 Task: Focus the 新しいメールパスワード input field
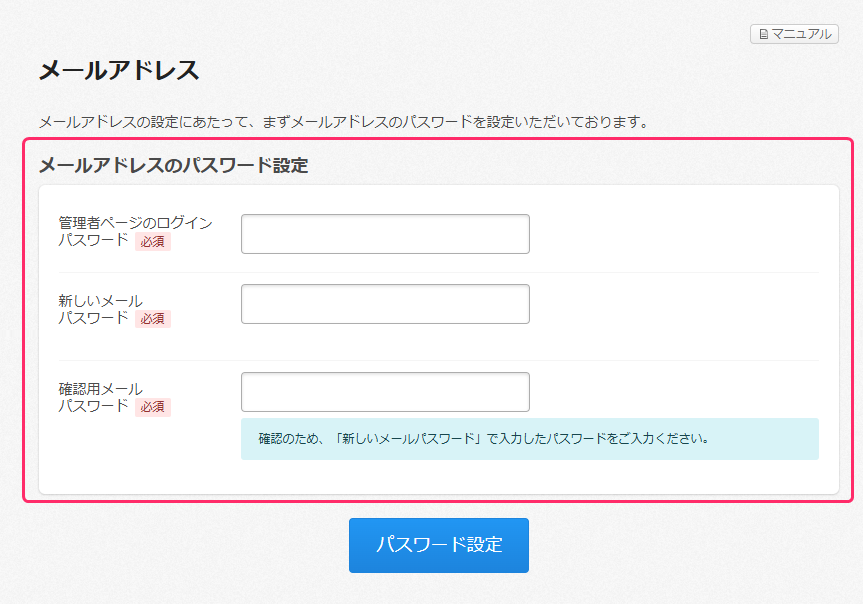pyautogui.click(x=385, y=304)
